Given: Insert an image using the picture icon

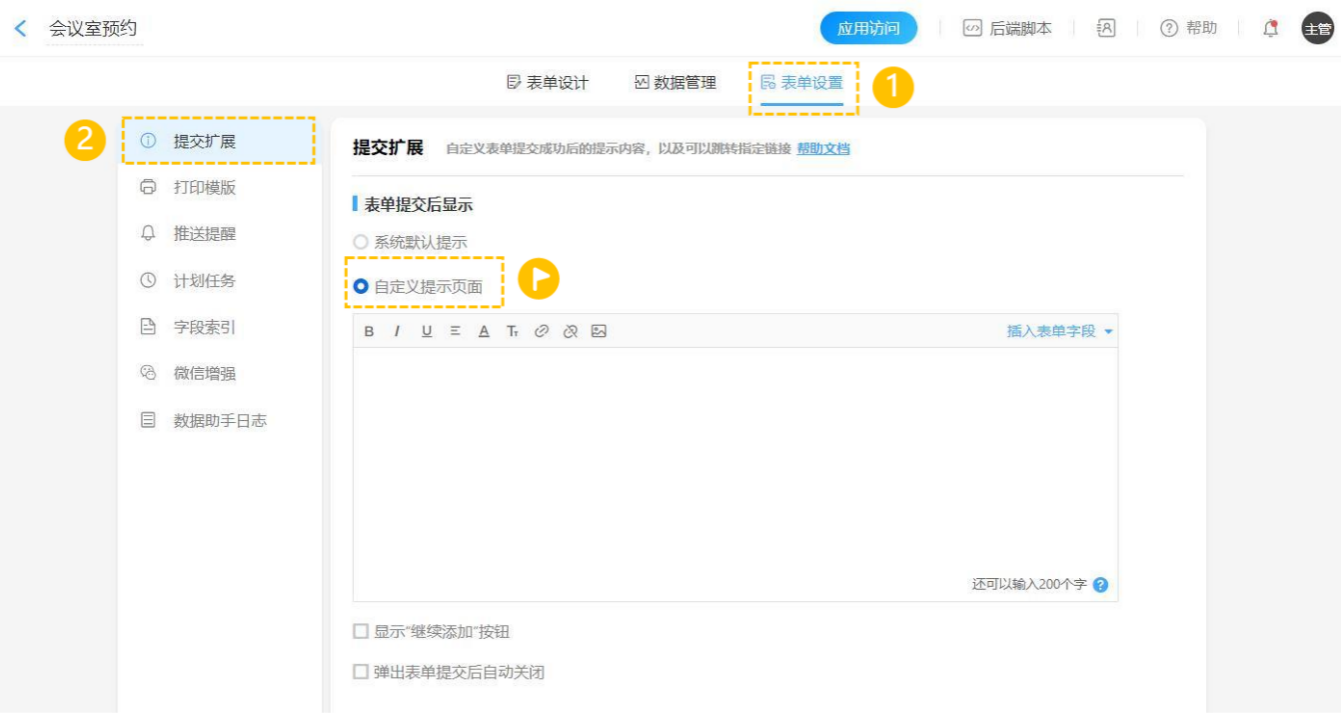Looking at the screenshot, I should [599, 331].
